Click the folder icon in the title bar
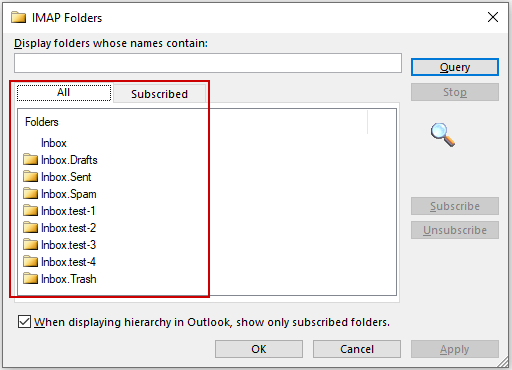512x370 pixels. tap(18, 17)
